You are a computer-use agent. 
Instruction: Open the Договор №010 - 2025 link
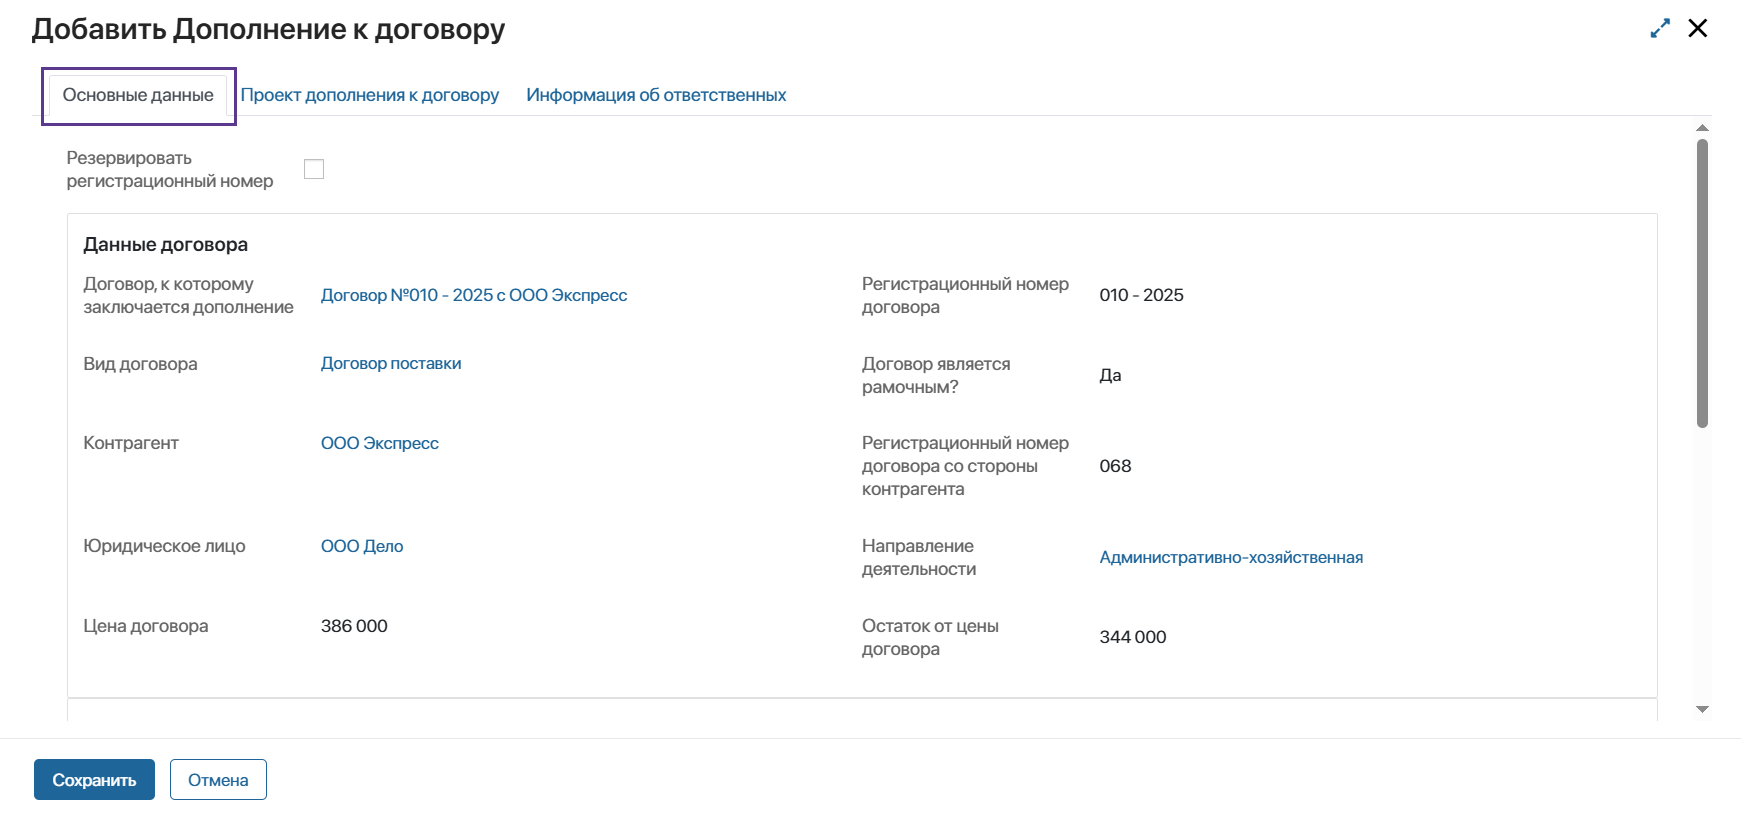click(x=474, y=295)
